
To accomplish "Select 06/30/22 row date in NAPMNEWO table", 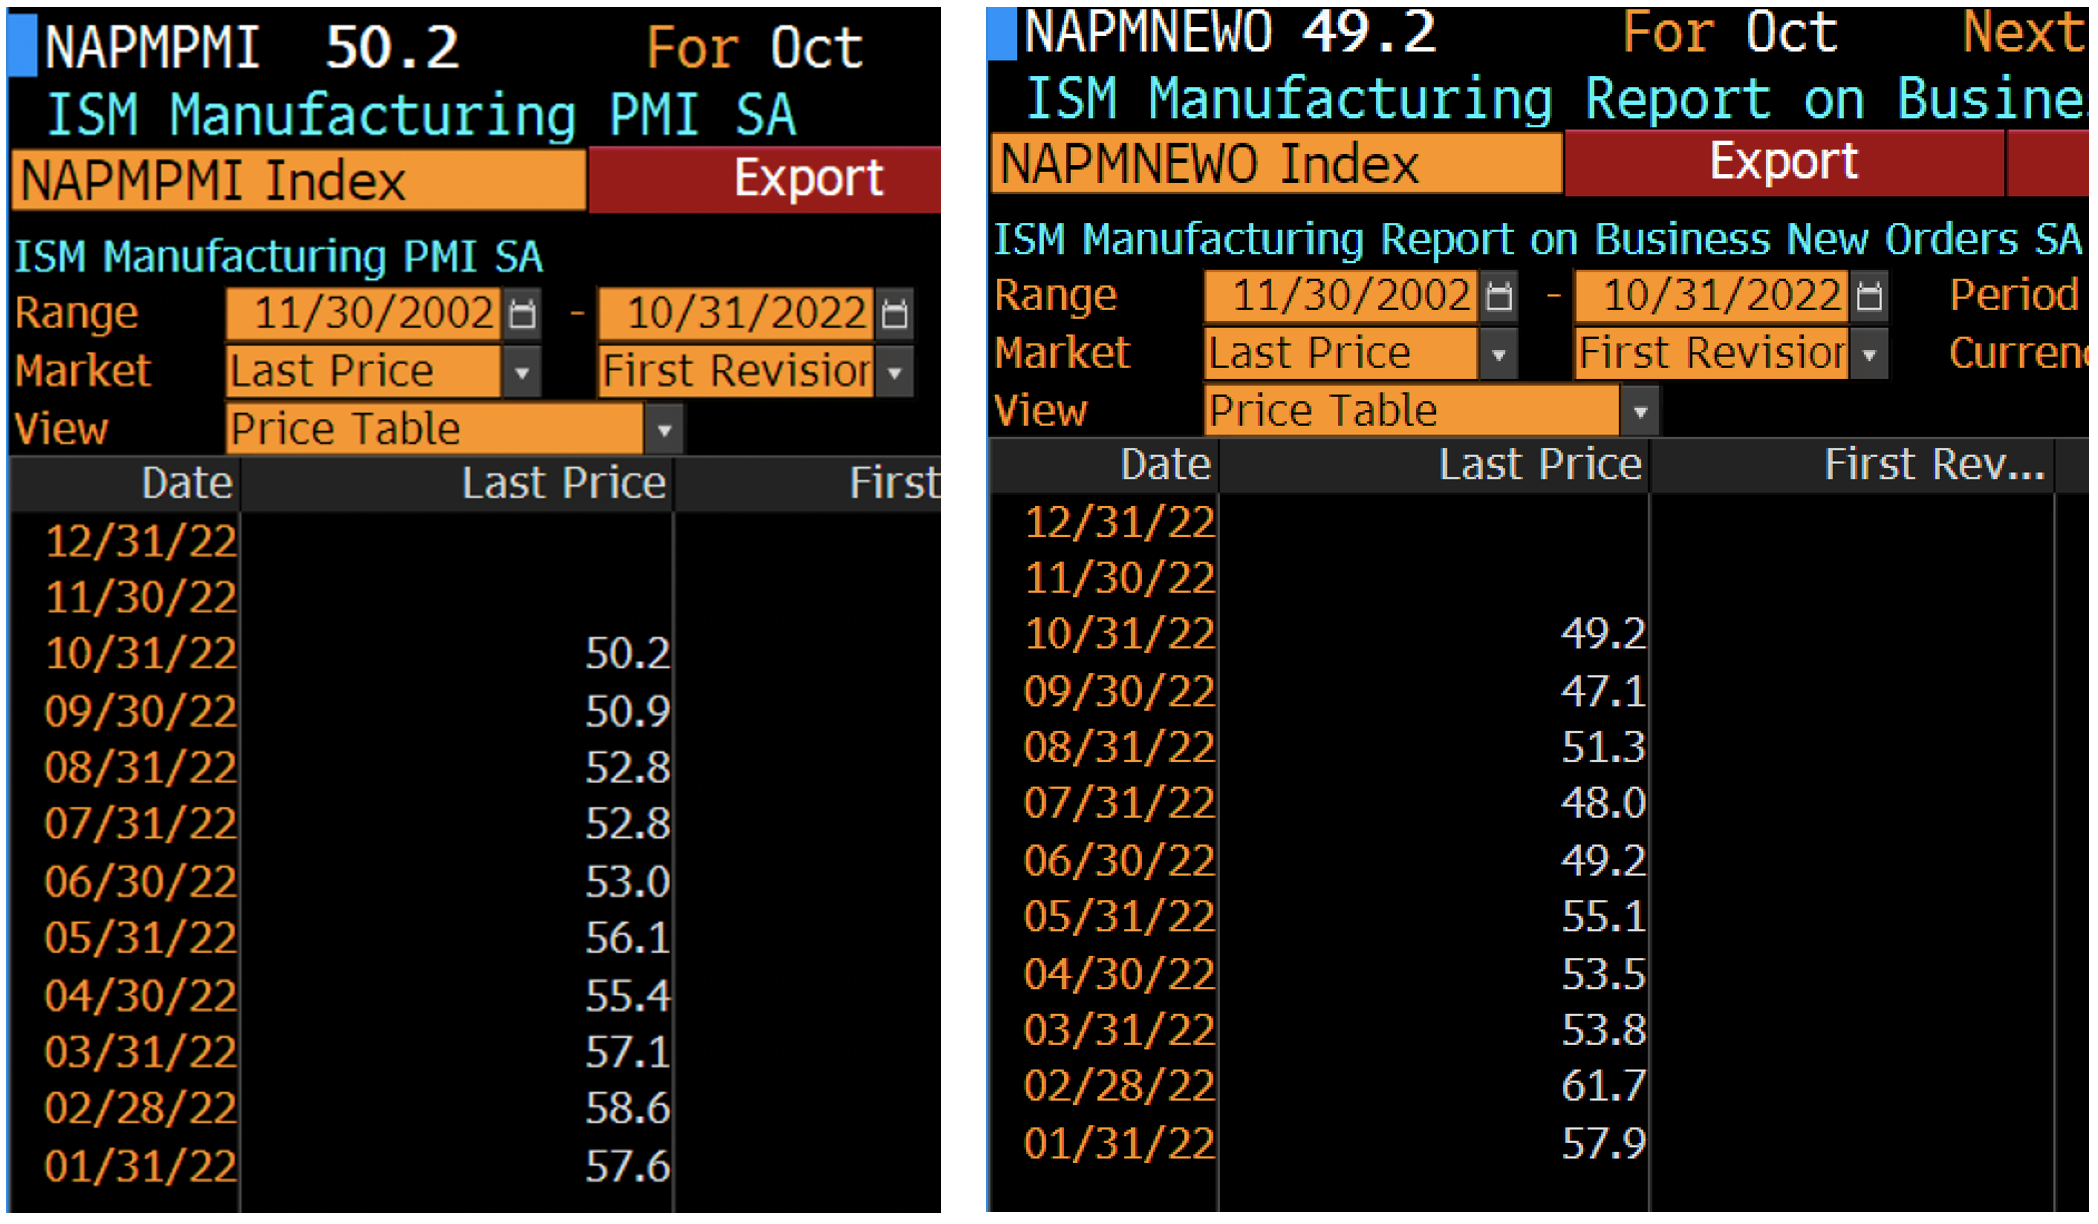I will 1119,861.
